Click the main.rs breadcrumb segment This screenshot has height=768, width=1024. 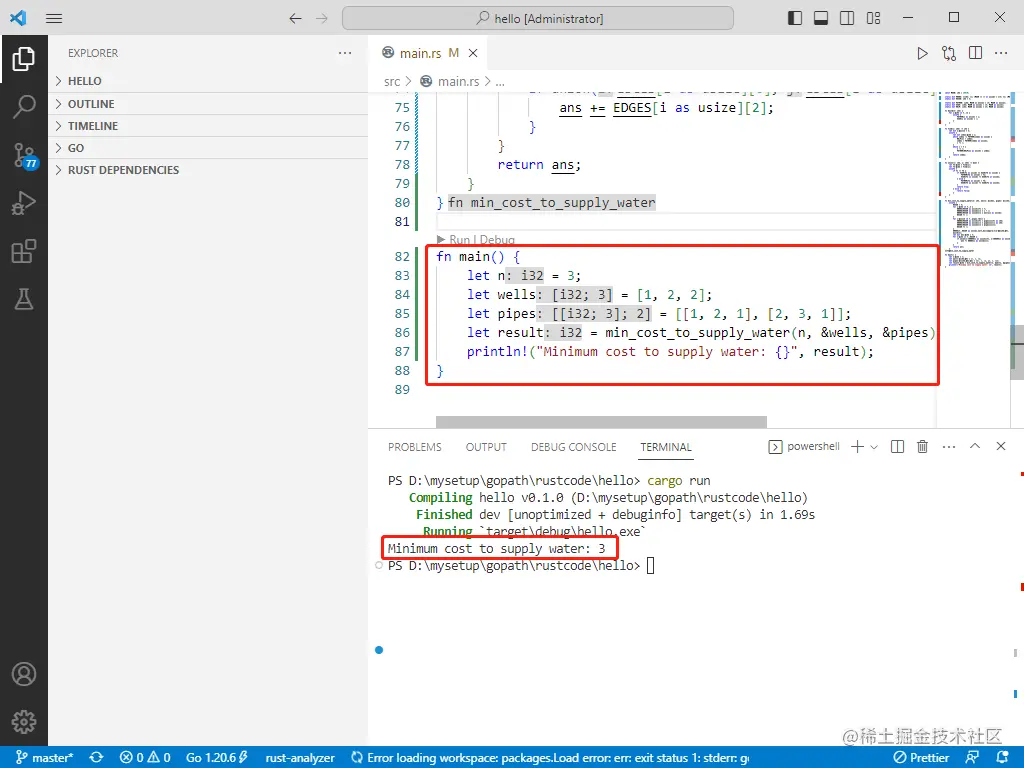pos(458,82)
